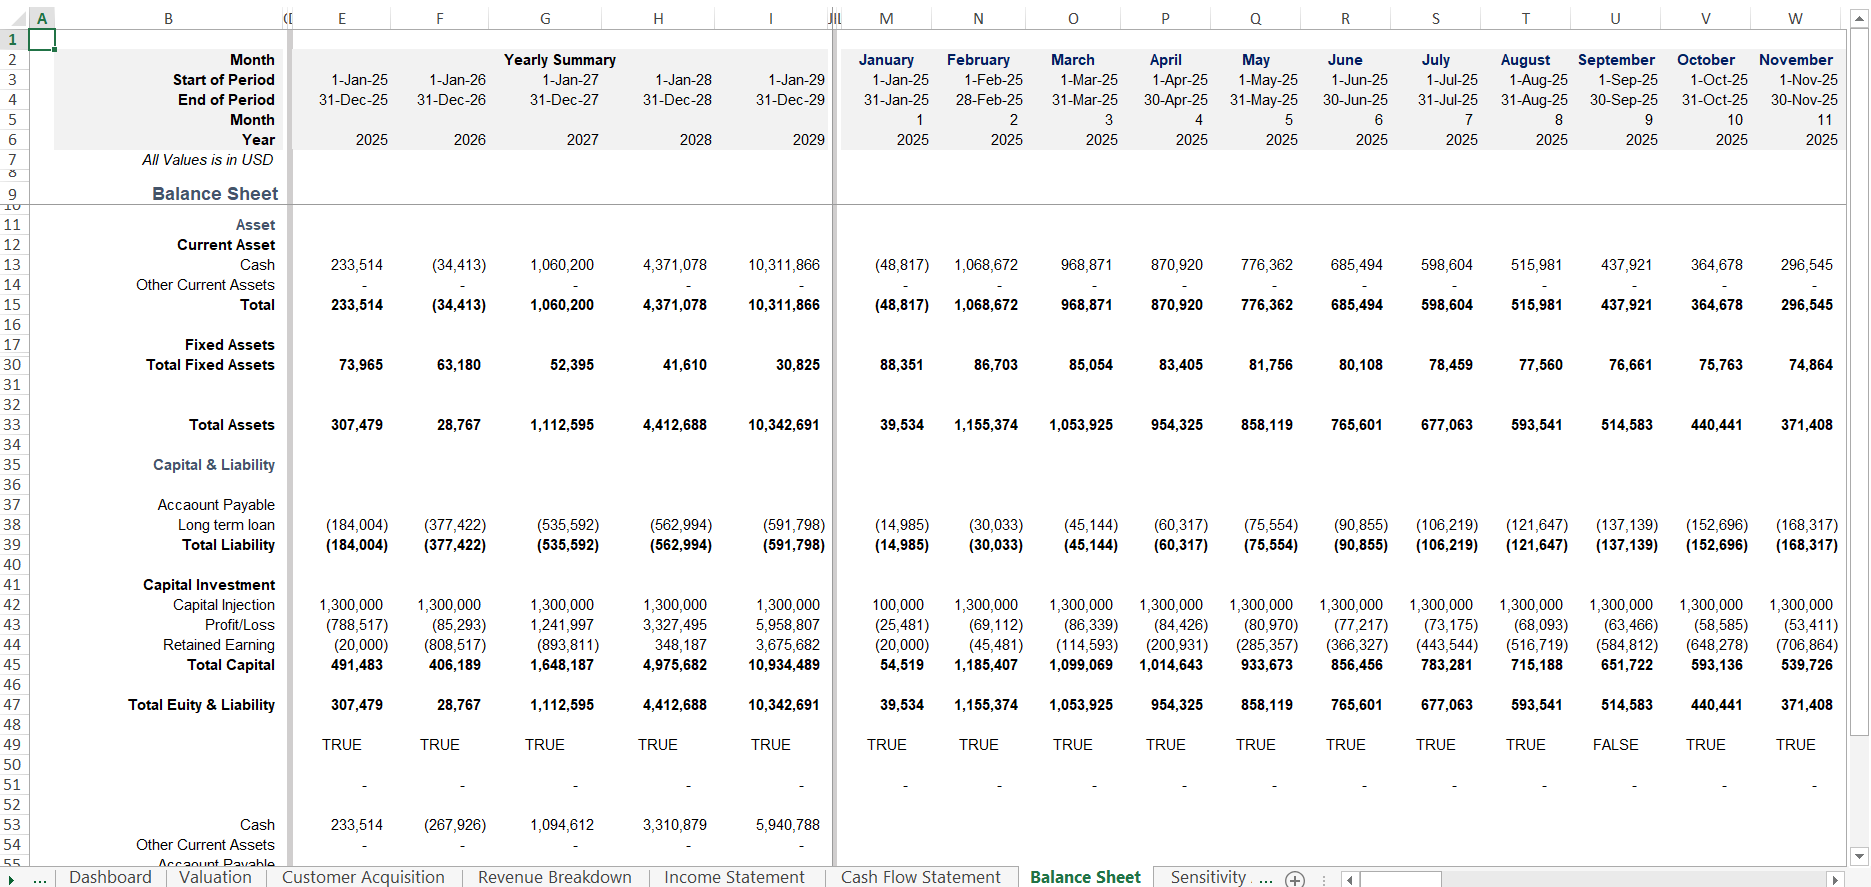The image size is (1871, 887).
Task: Select column E header
Action: 342,19
